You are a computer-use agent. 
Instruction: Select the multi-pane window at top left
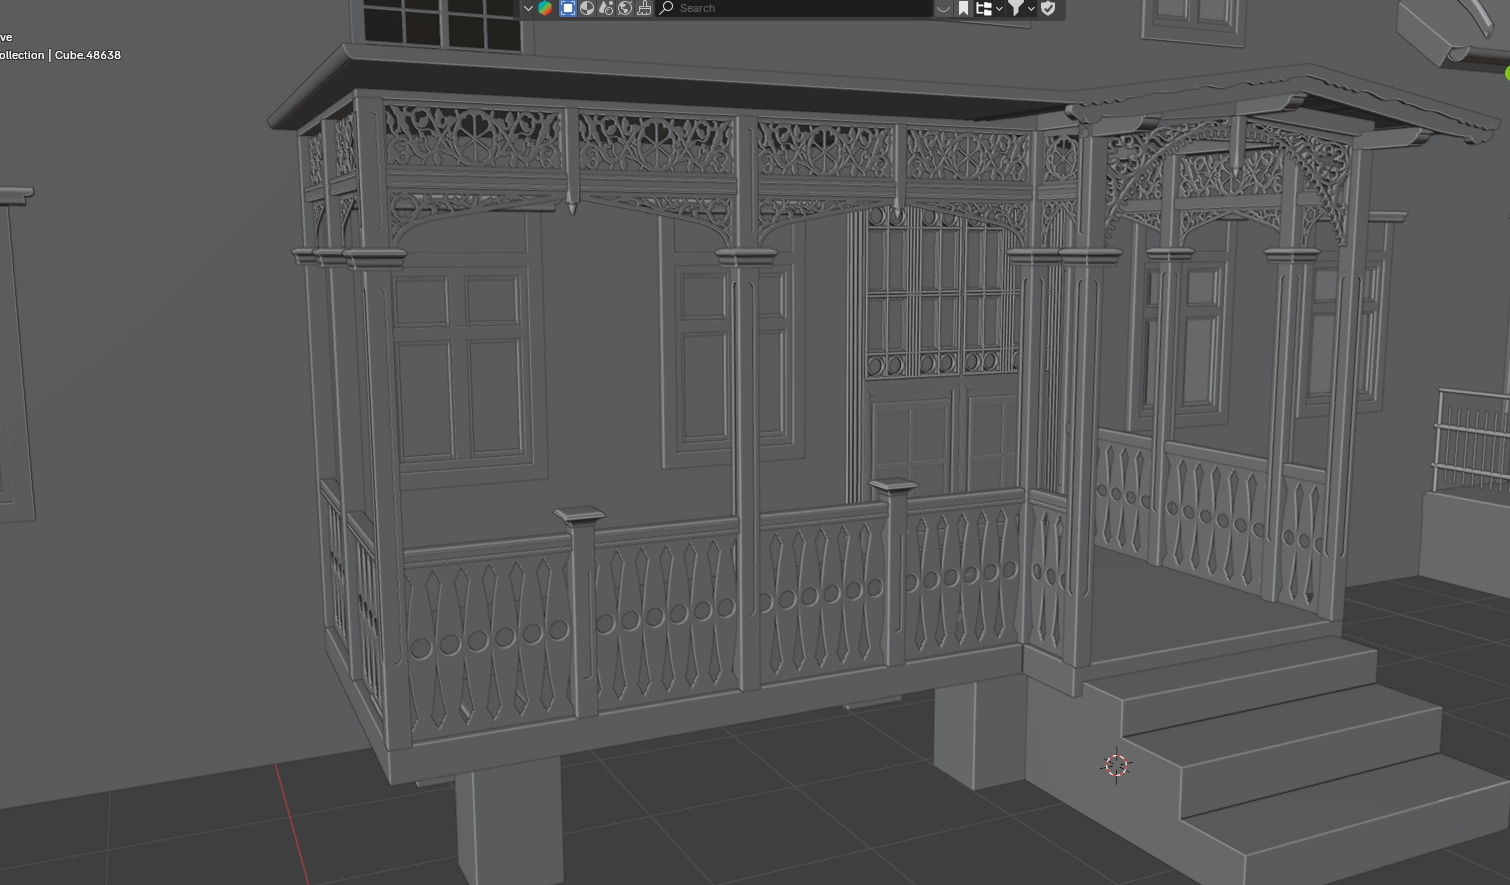pyautogui.click(x=442, y=22)
